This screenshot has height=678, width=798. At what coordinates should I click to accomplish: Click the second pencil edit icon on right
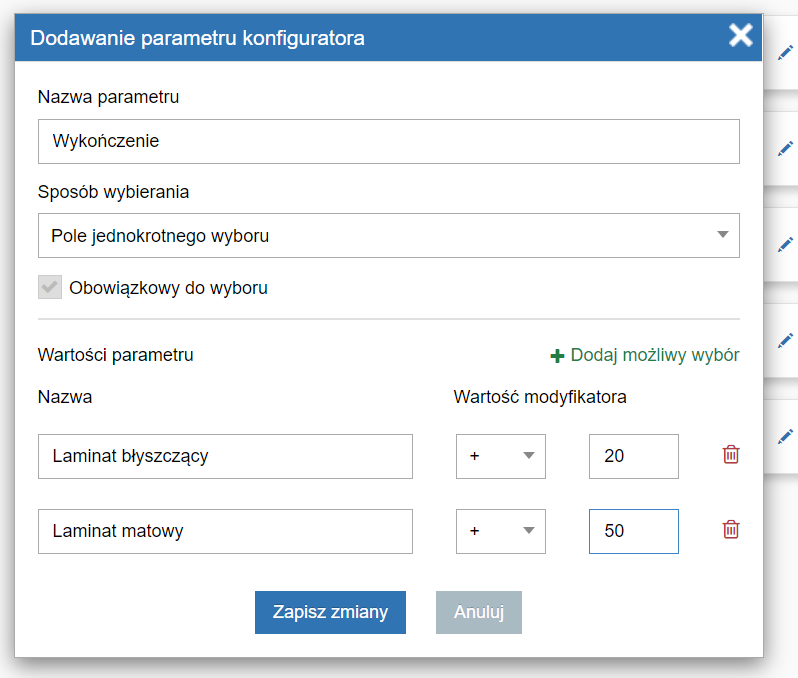[x=785, y=148]
